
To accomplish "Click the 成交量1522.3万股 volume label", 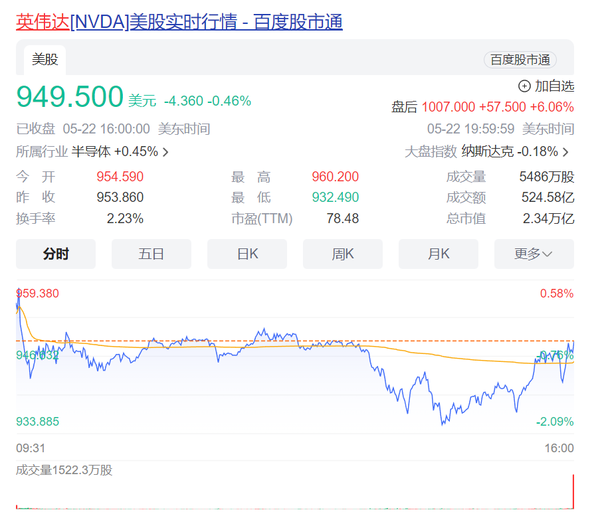I will coord(64,470).
